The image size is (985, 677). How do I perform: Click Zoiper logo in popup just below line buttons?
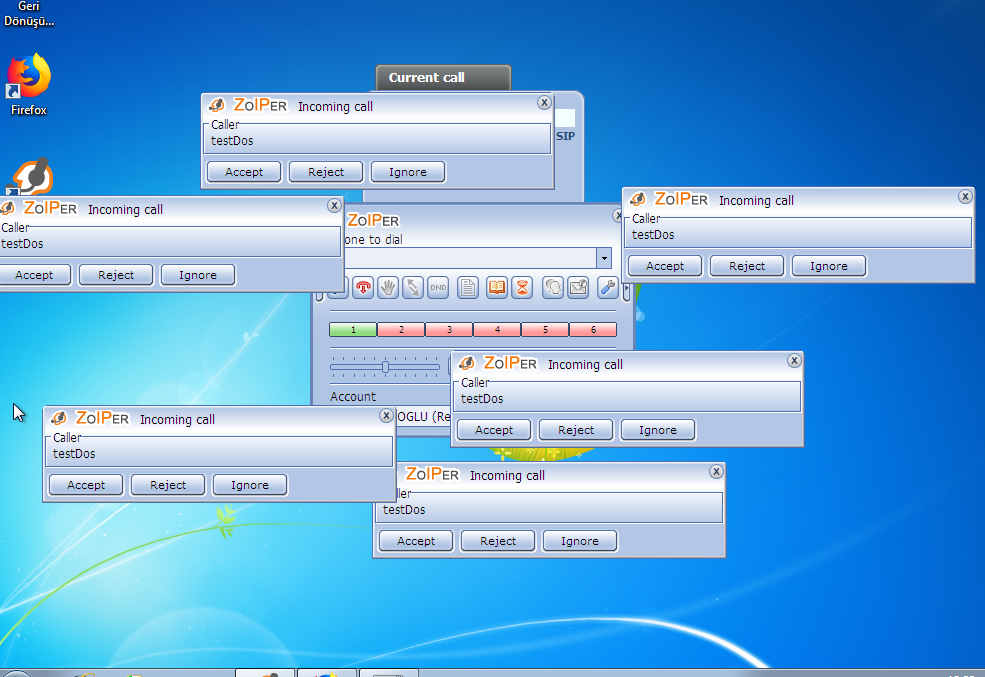[509, 363]
